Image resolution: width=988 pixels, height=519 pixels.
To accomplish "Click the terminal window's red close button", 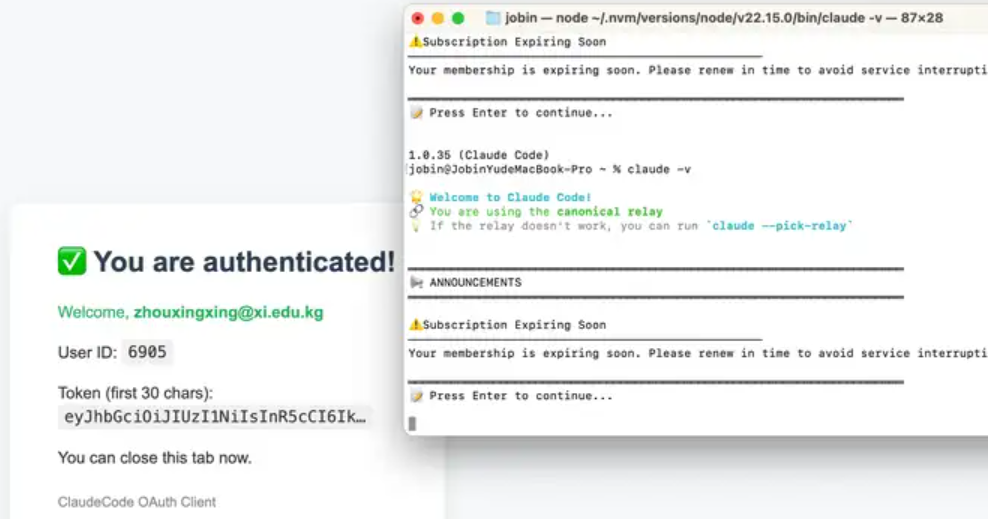I will click(x=417, y=18).
